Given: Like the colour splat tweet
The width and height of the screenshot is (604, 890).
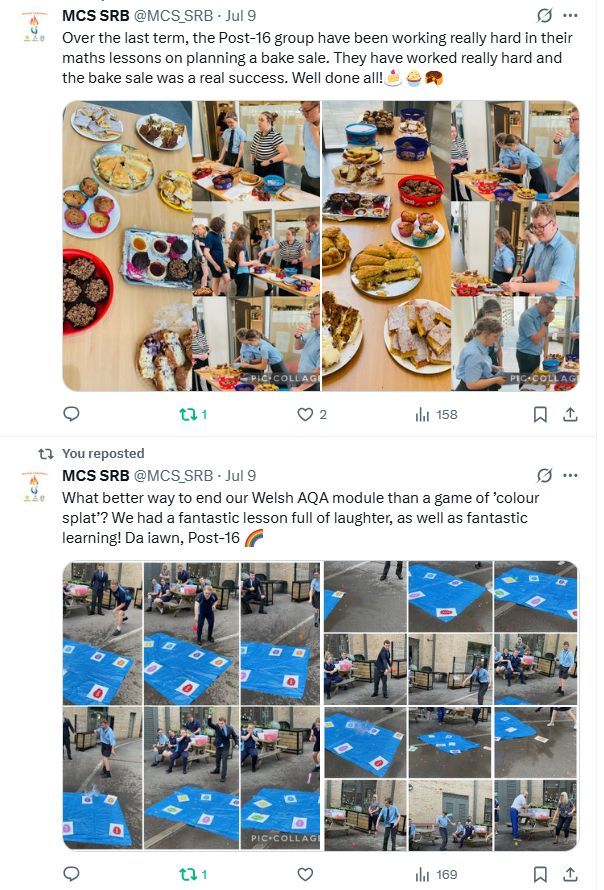Looking at the screenshot, I should point(305,874).
